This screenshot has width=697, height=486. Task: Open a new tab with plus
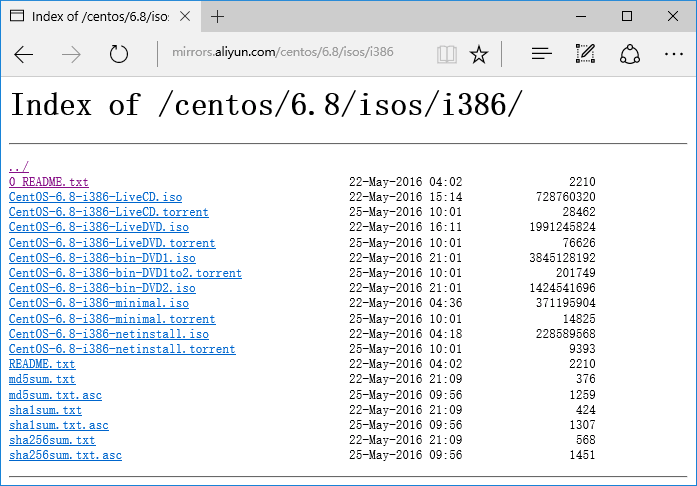(x=217, y=17)
